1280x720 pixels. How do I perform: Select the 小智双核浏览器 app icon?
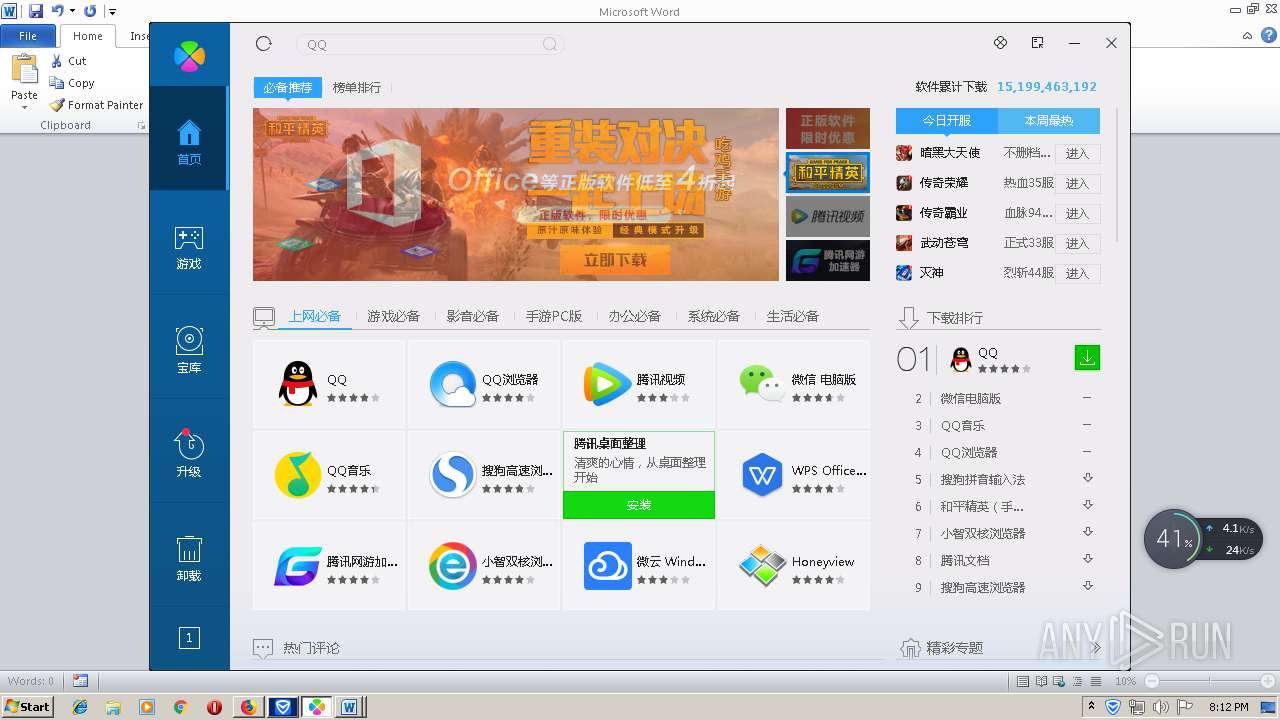pos(452,566)
